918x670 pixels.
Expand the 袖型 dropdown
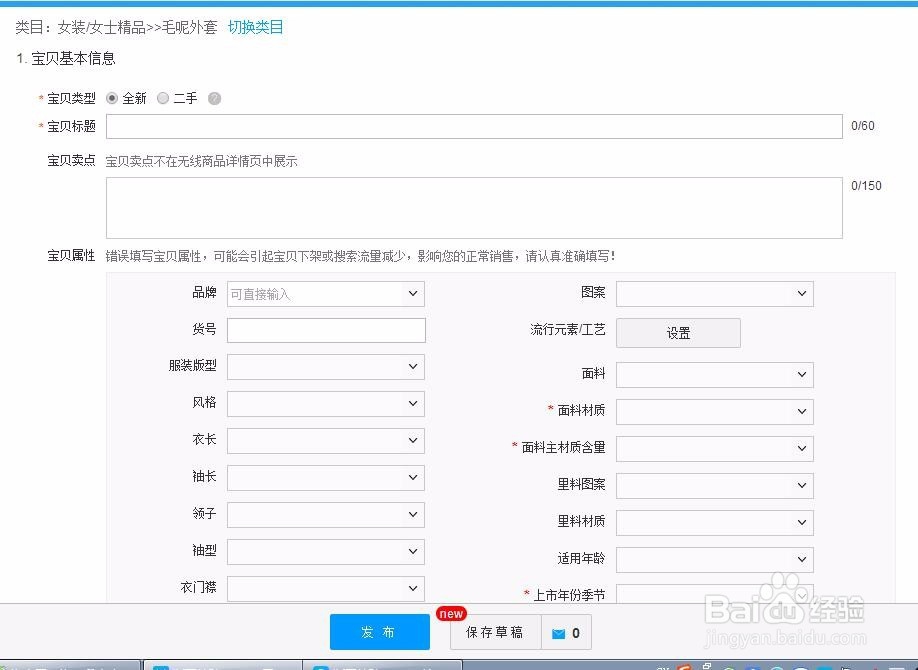pyautogui.click(x=326, y=552)
